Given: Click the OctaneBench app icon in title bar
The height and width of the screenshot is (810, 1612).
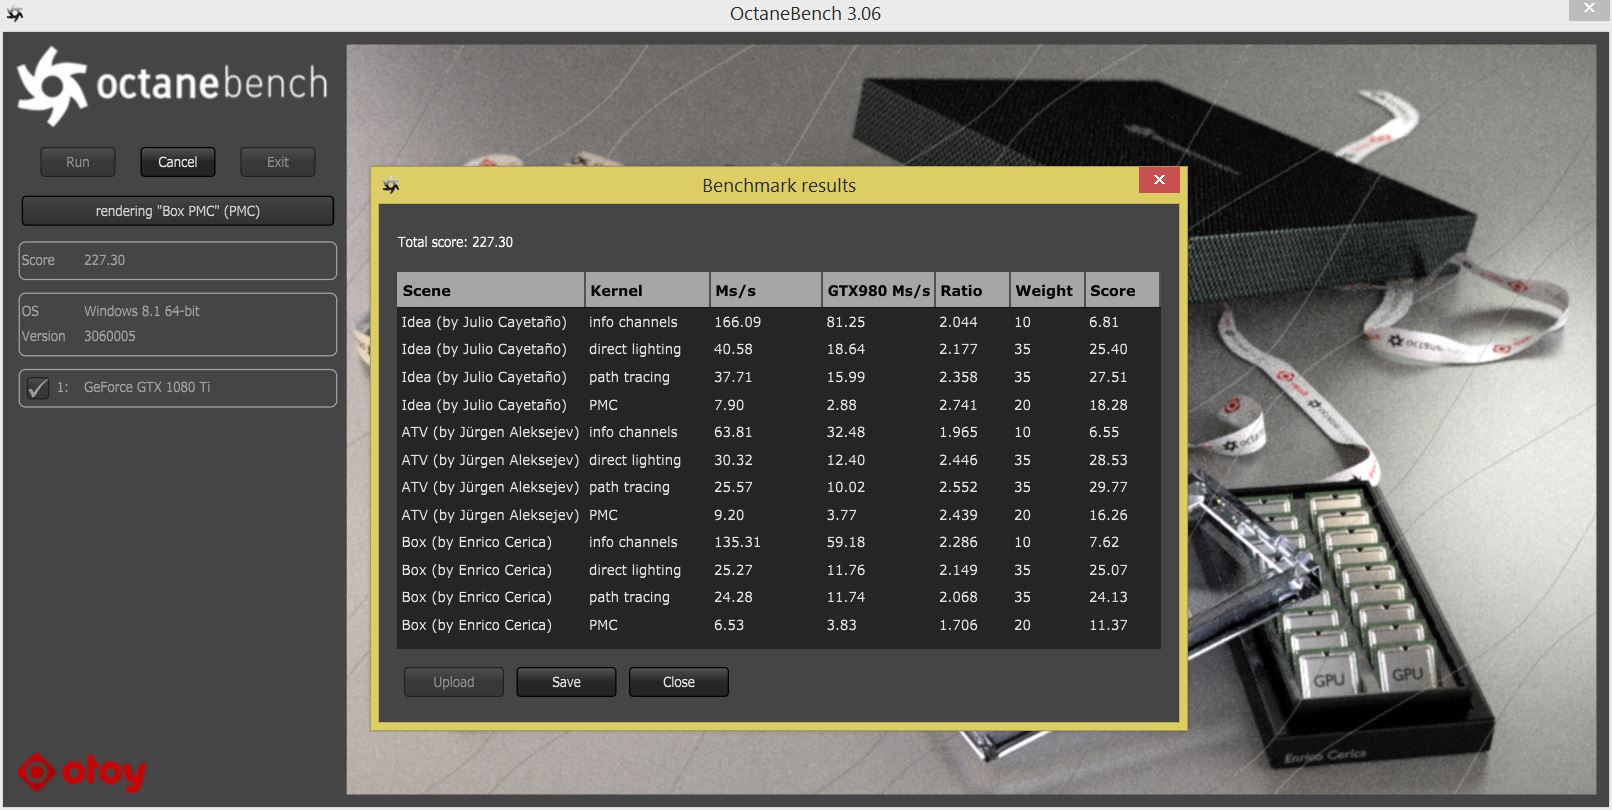Looking at the screenshot, I should tap(14, 13).
